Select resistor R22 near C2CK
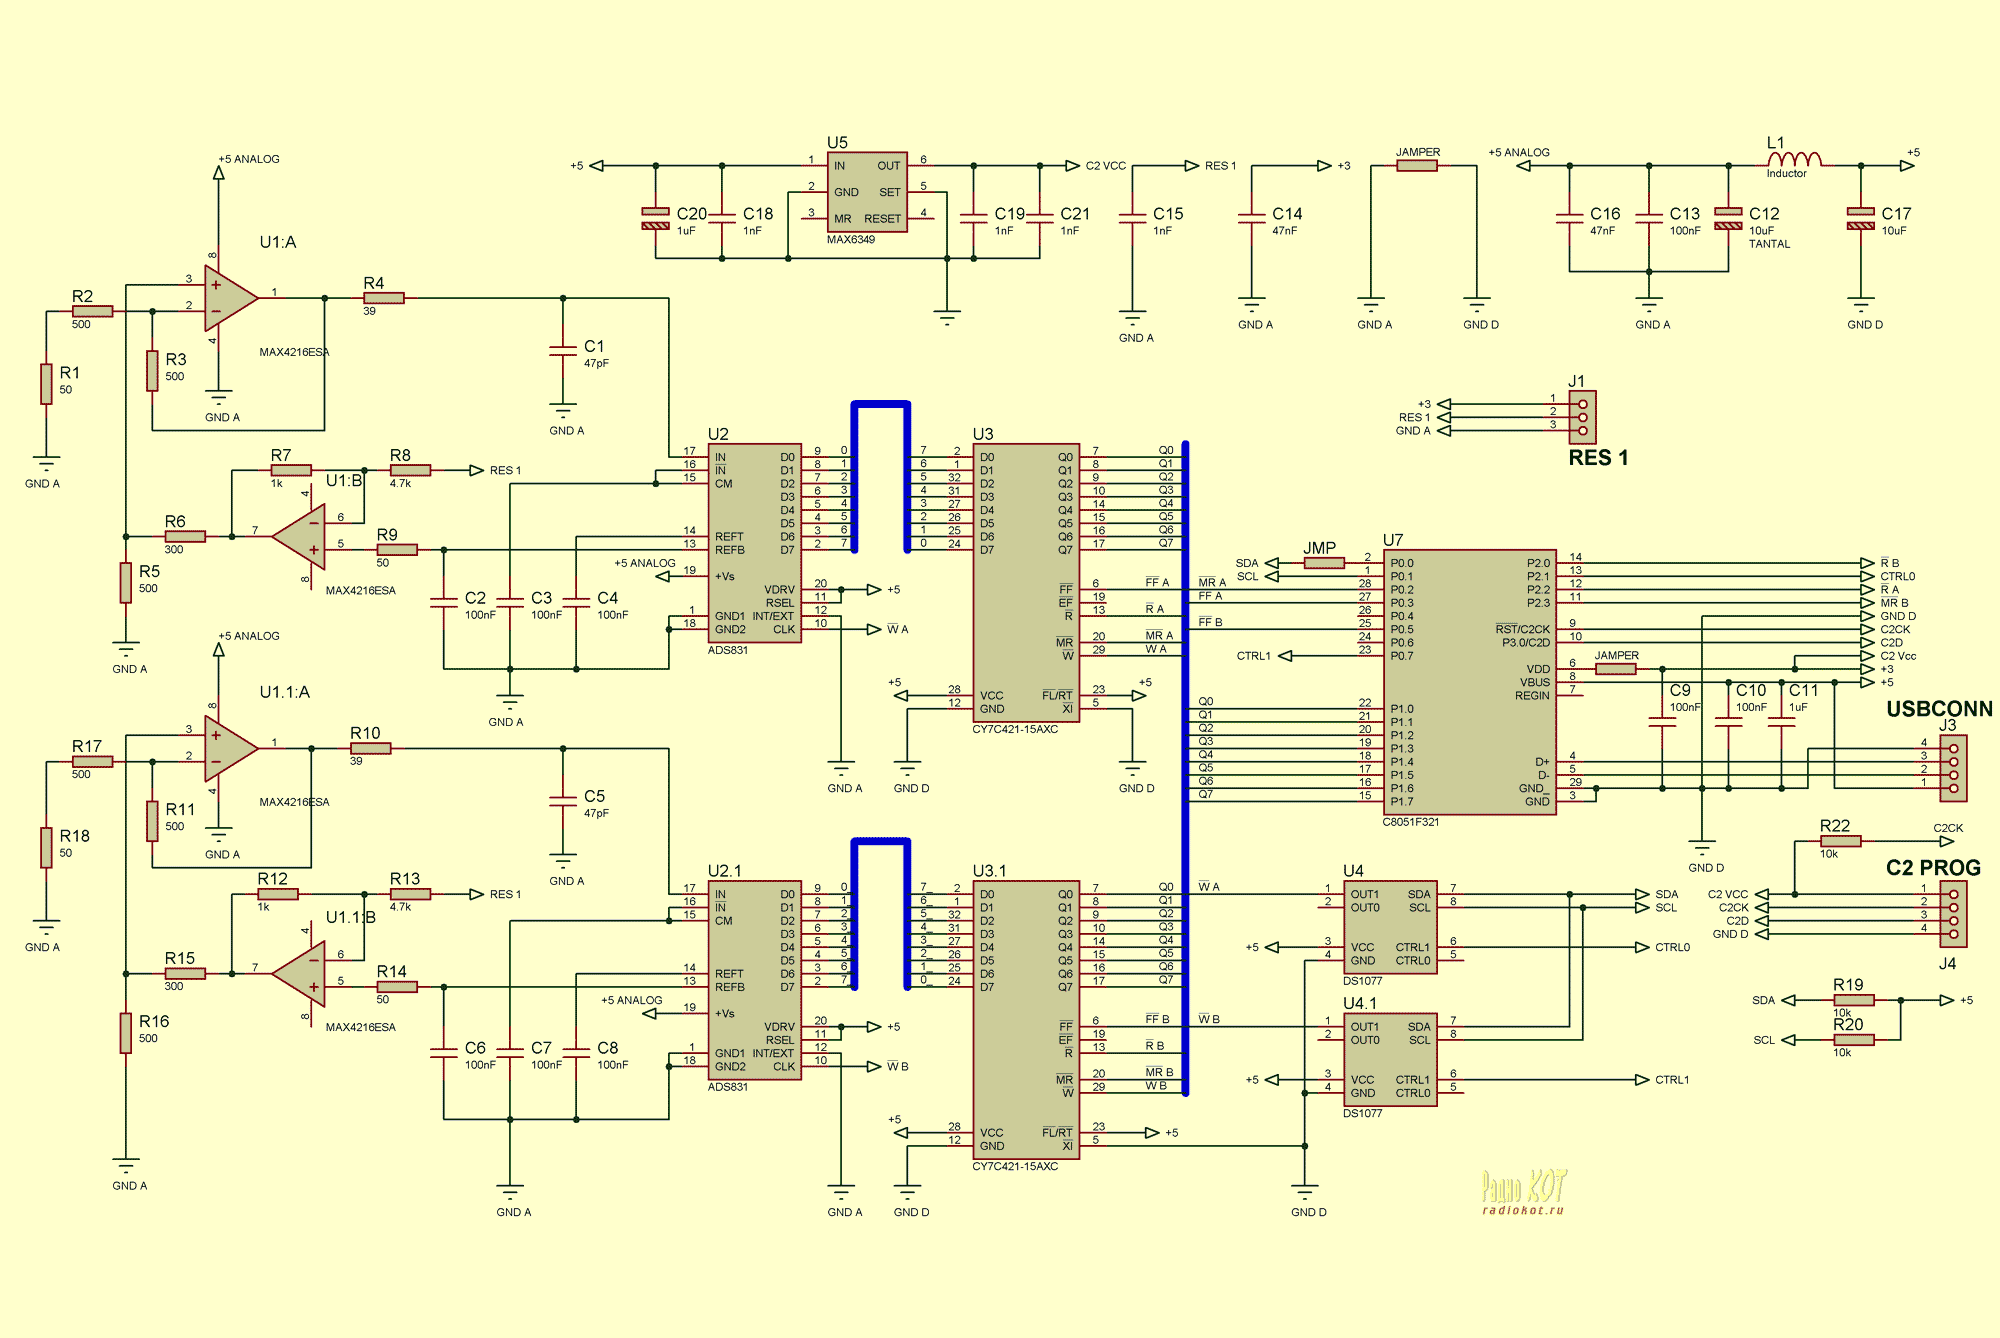Image resolution: width=2000 pixels, height=1338 pixels. tap(1841, 841)
